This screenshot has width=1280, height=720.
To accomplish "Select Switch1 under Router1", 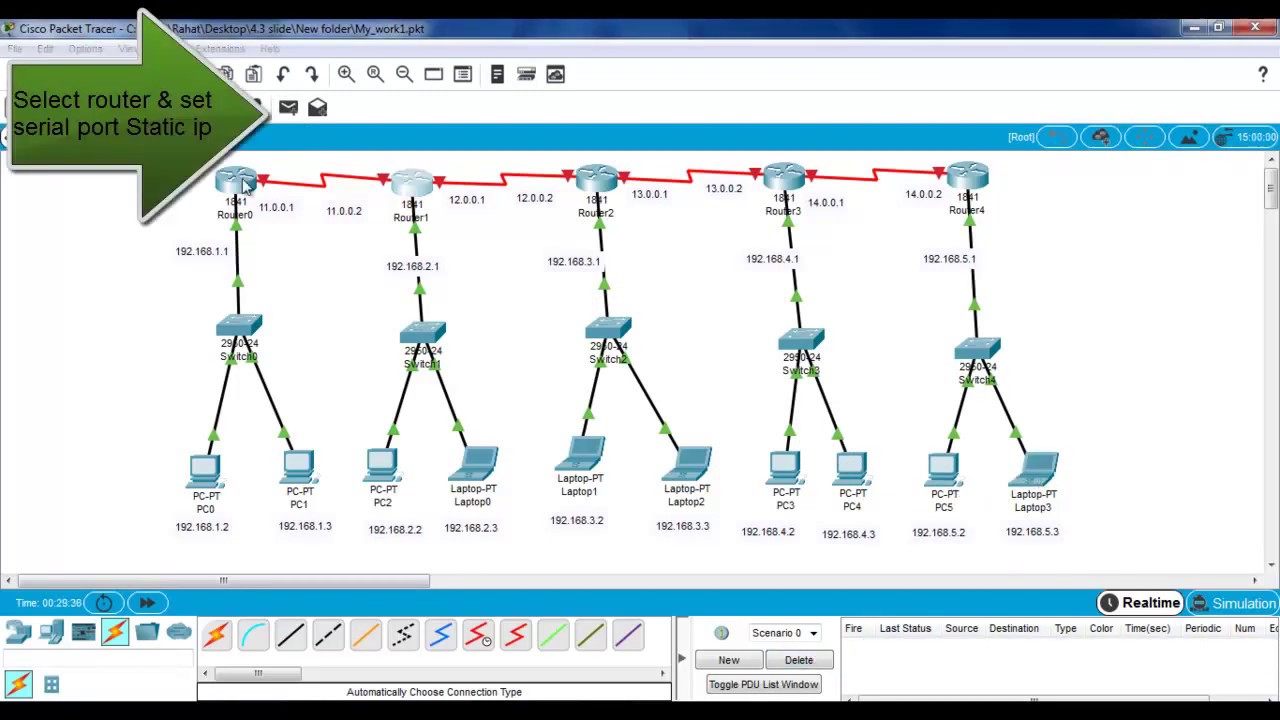I will 423,334.
